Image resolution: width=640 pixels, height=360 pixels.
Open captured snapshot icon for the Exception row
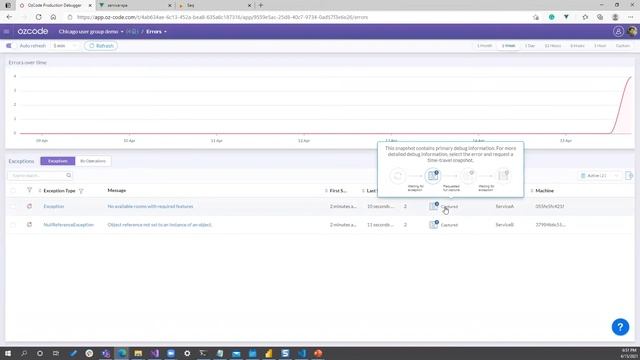[433, 206]
